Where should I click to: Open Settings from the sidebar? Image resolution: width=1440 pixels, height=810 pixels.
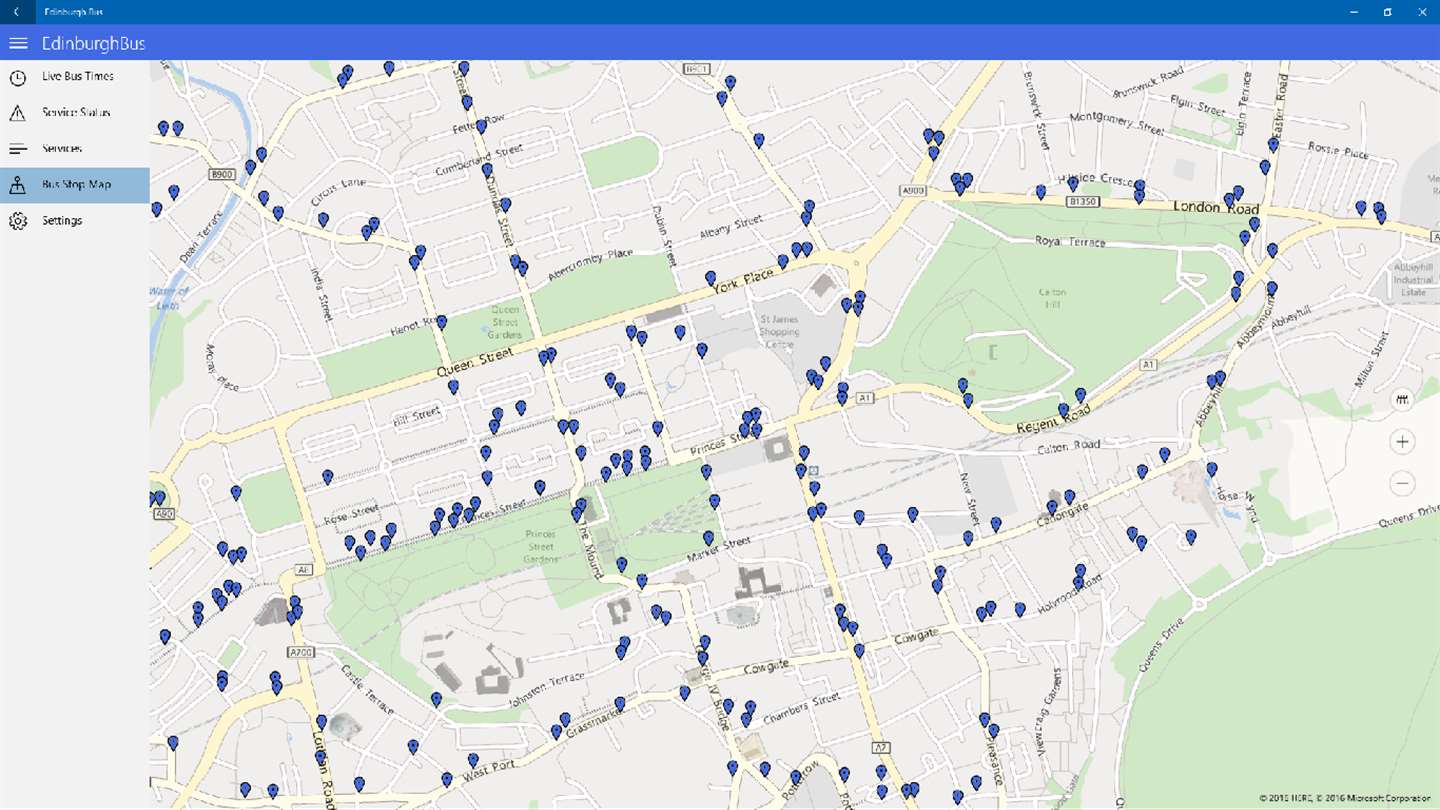75,221
